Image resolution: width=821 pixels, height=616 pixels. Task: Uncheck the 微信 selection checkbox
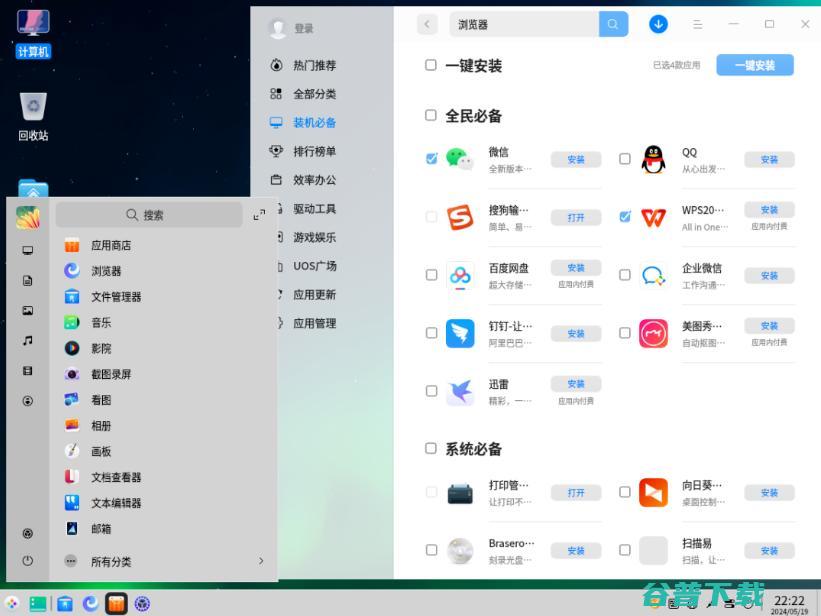(431, 158)
